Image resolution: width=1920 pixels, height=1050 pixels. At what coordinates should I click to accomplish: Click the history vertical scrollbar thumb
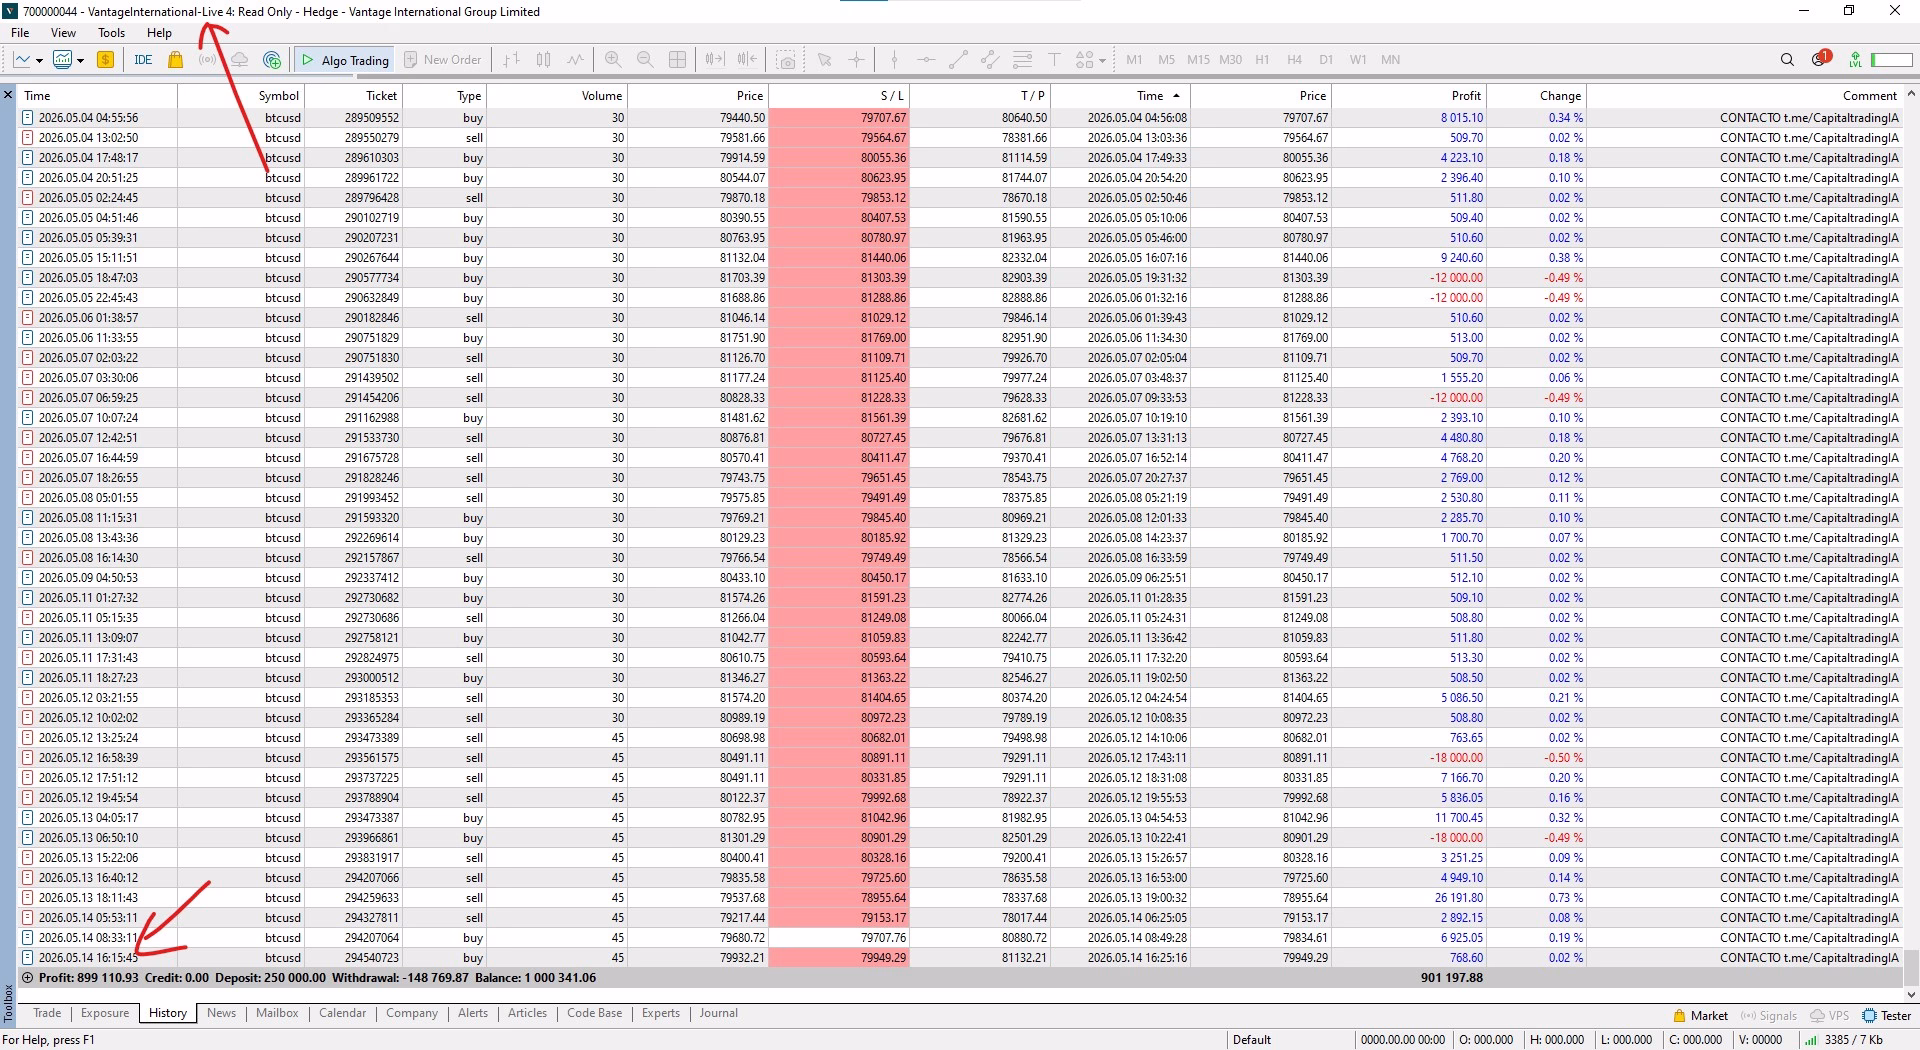(1911, 966)
